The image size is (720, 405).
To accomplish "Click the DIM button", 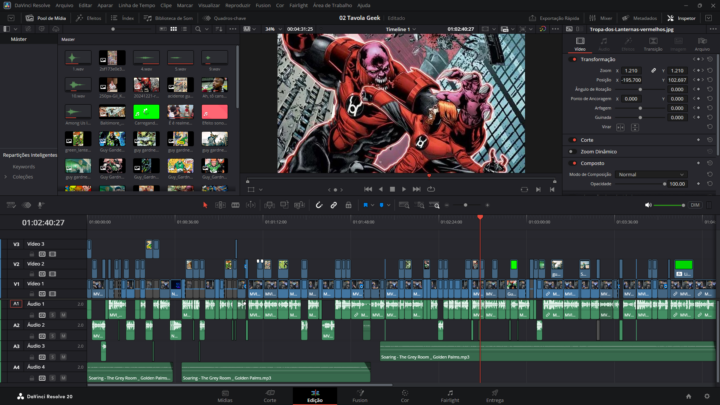I will [x=695, y=205].
